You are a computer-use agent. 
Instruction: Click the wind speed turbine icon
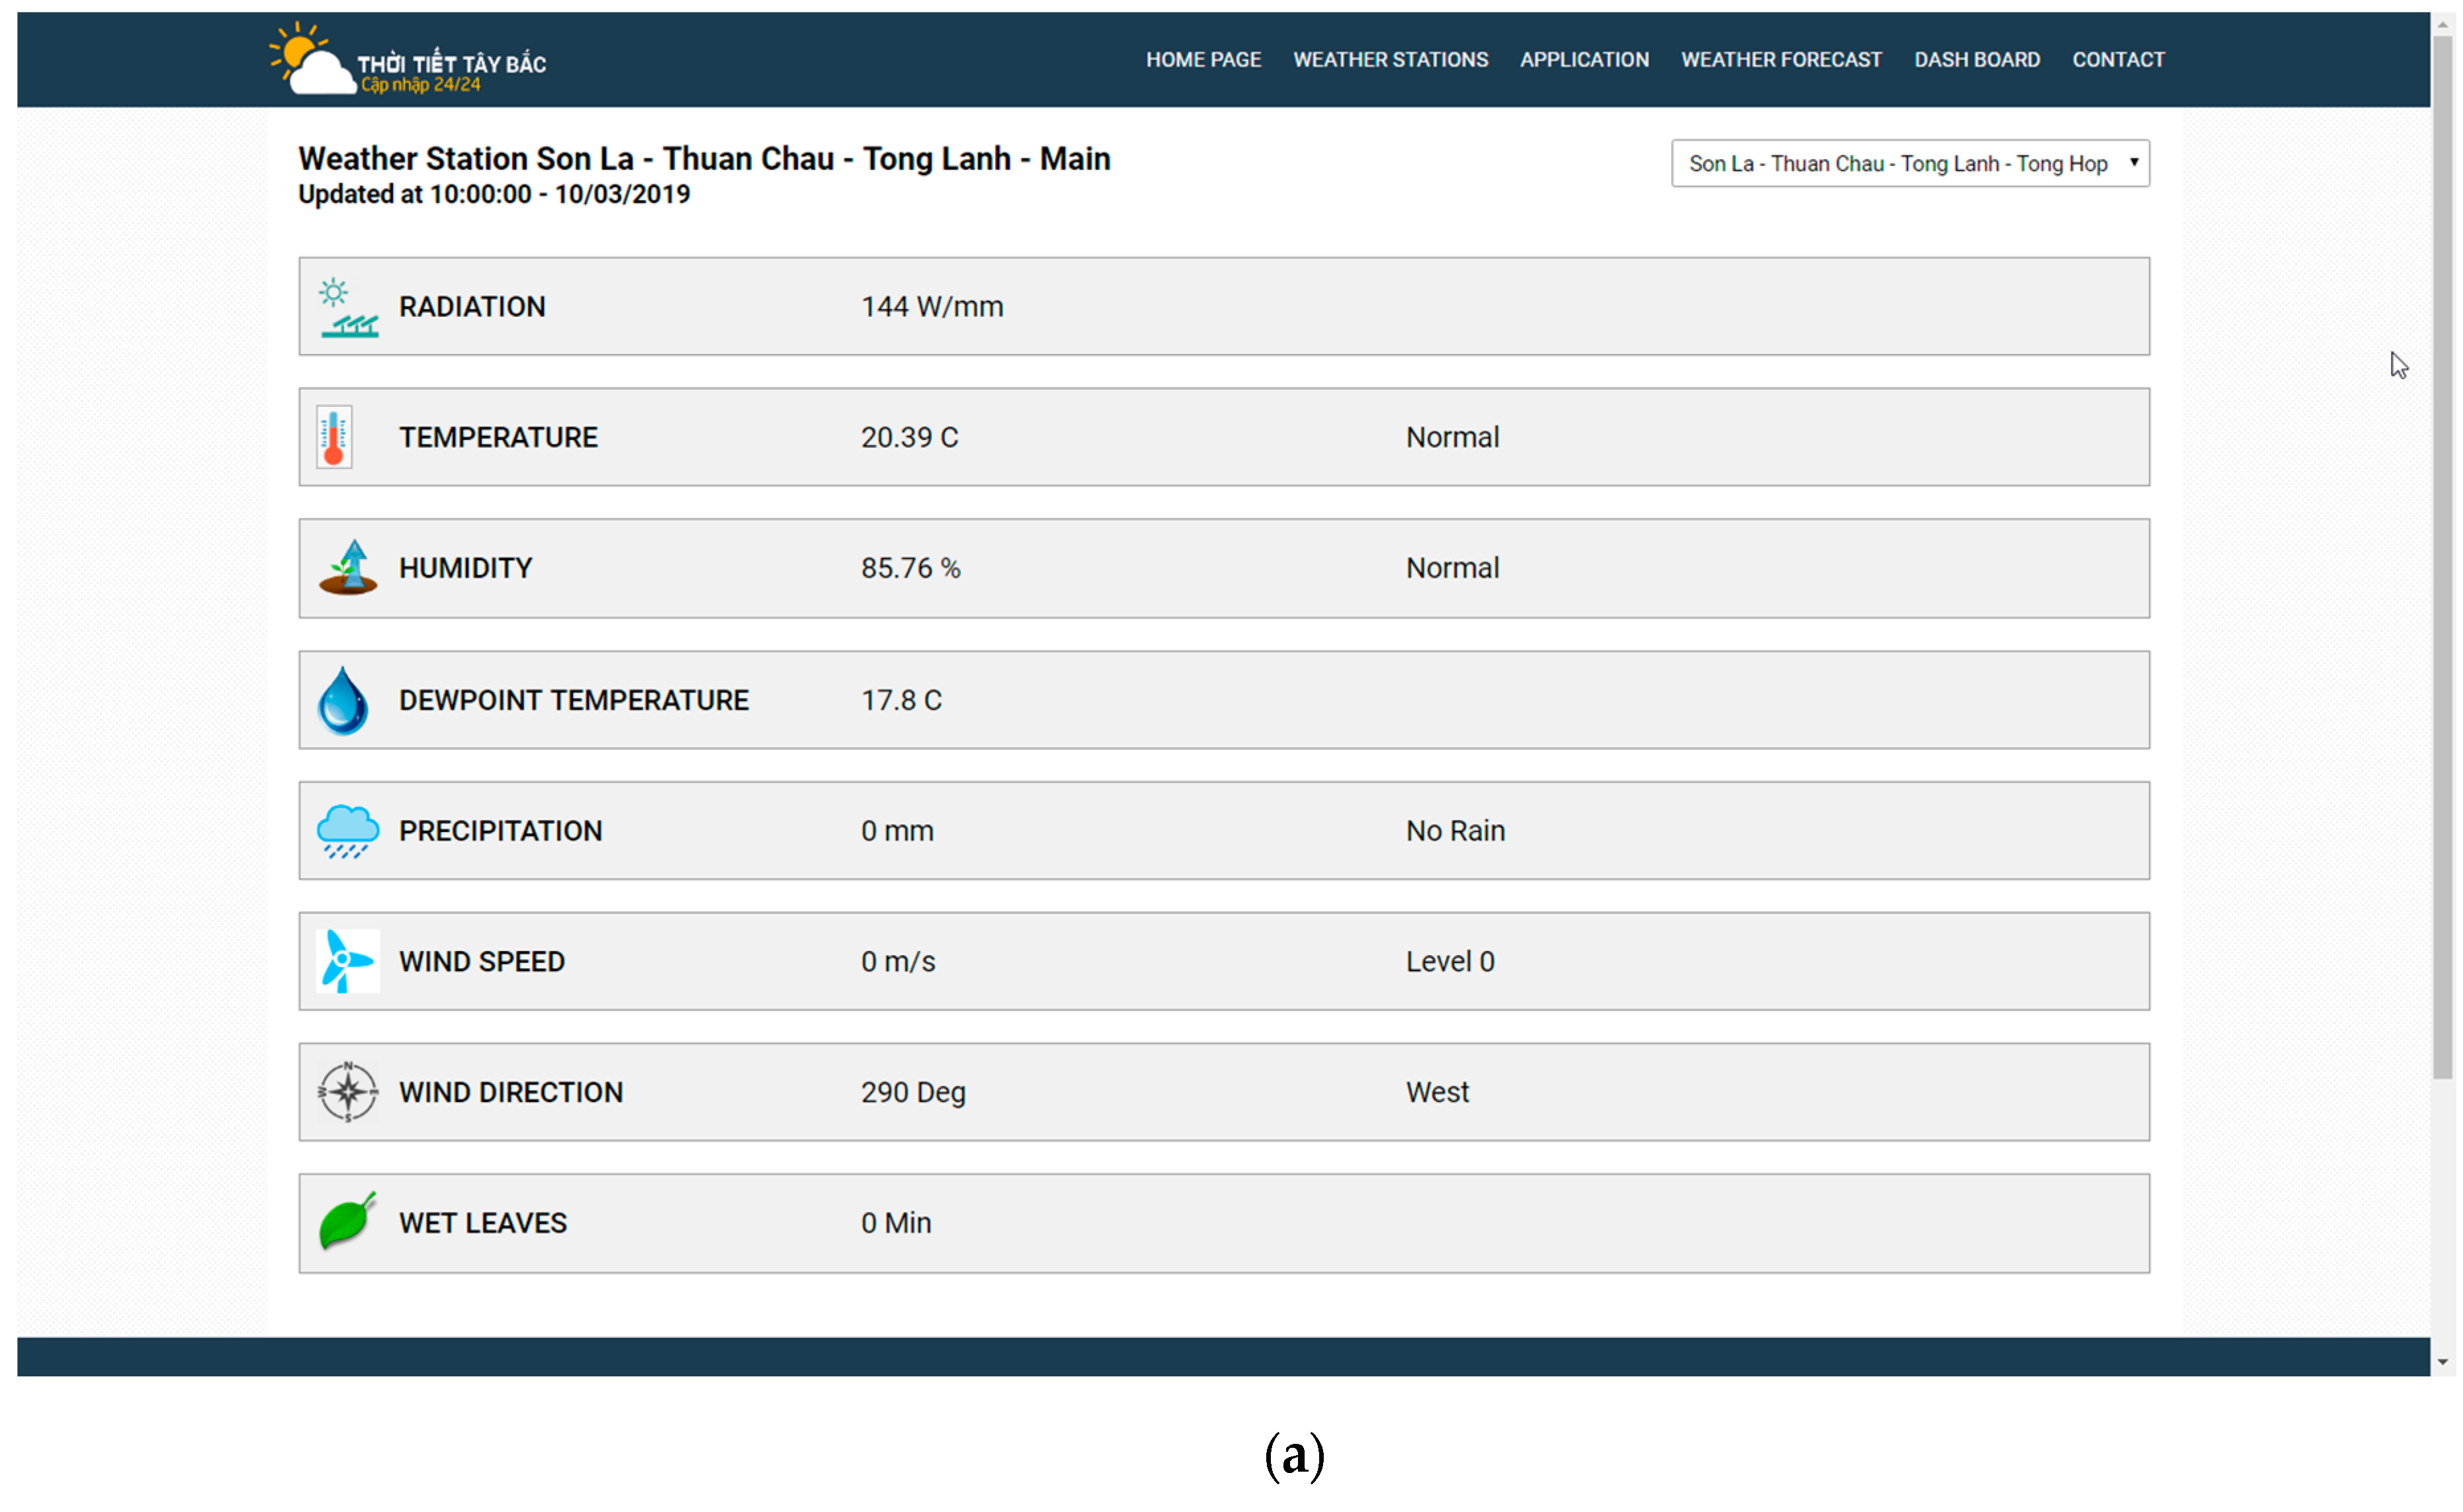coord(347,961)
